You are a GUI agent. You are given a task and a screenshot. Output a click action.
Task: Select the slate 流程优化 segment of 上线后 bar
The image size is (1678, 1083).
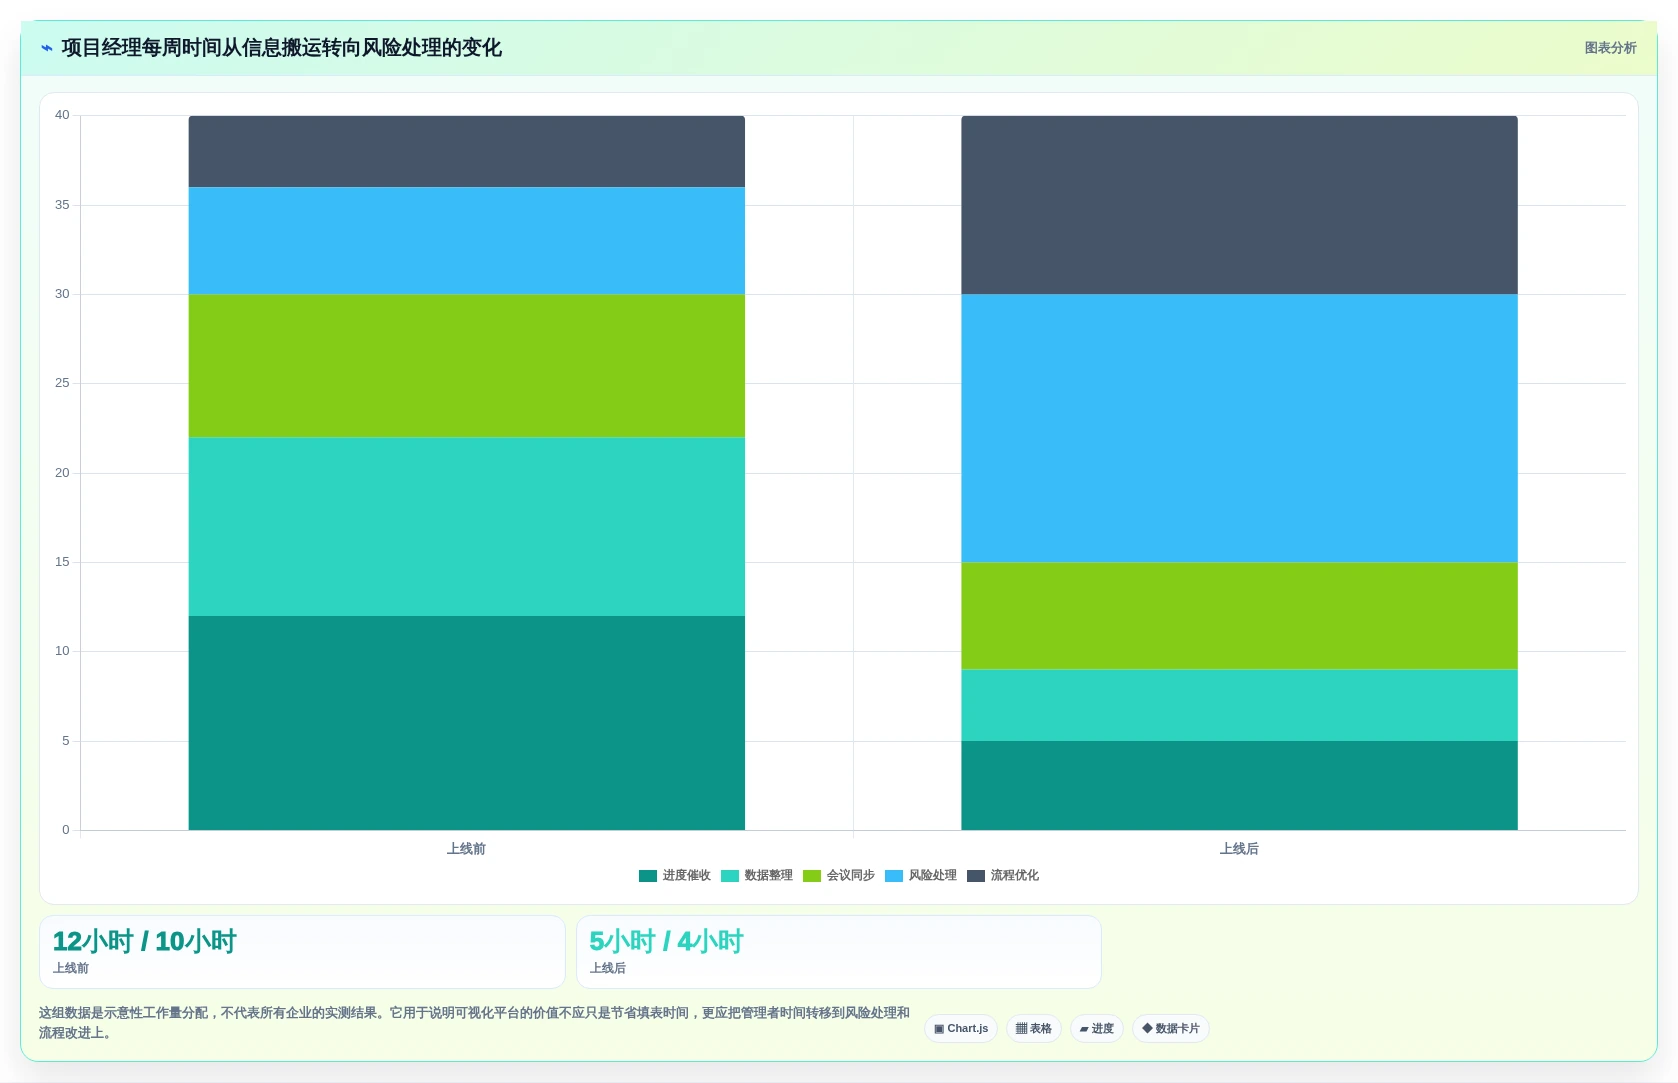1239,205
